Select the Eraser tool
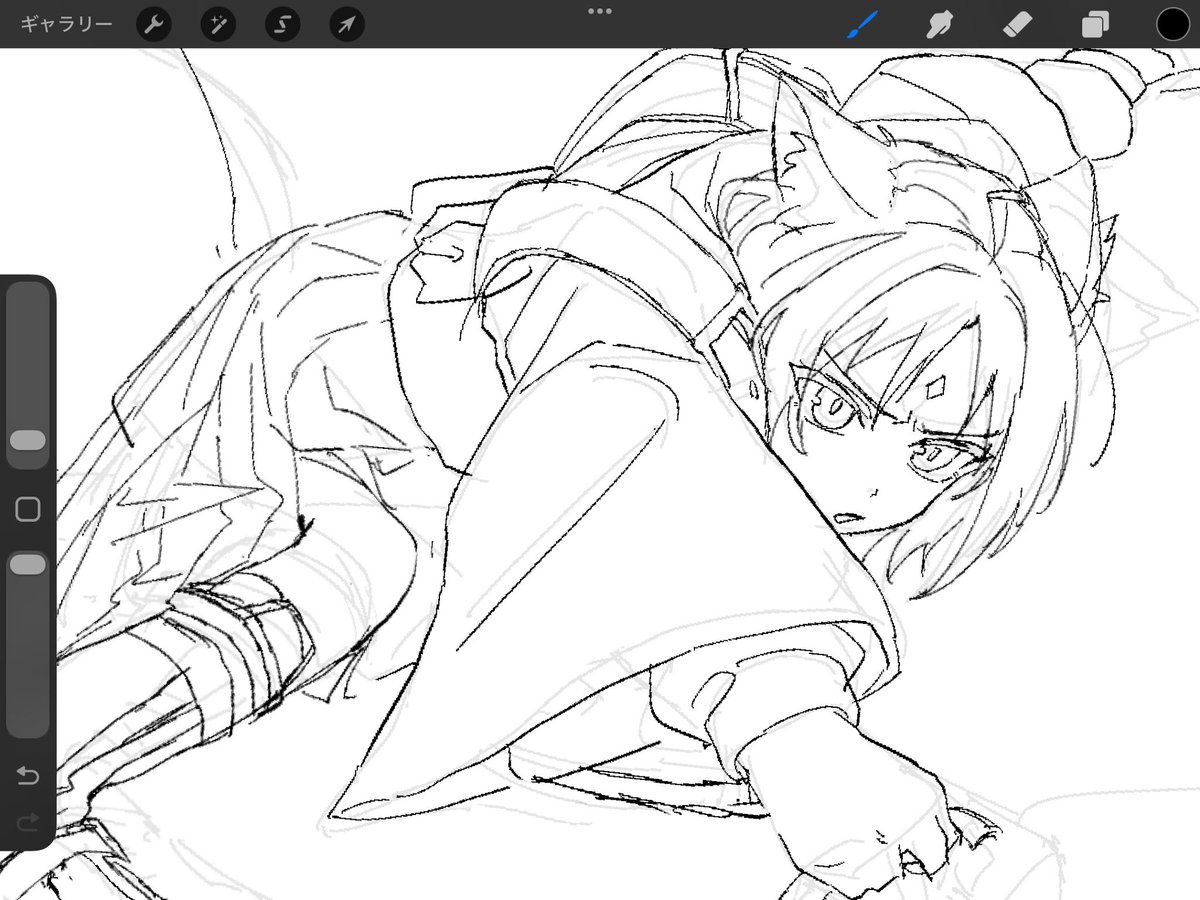 1017,25
